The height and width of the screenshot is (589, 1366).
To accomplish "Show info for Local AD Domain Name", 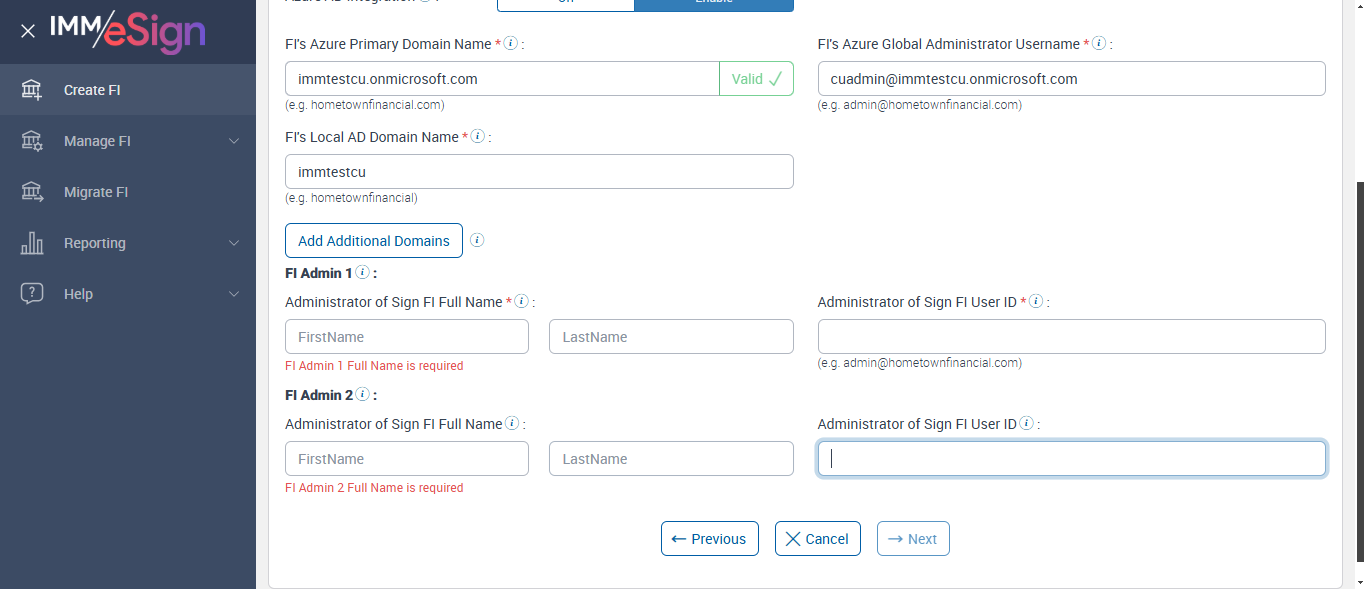I will tap(478, 137).
